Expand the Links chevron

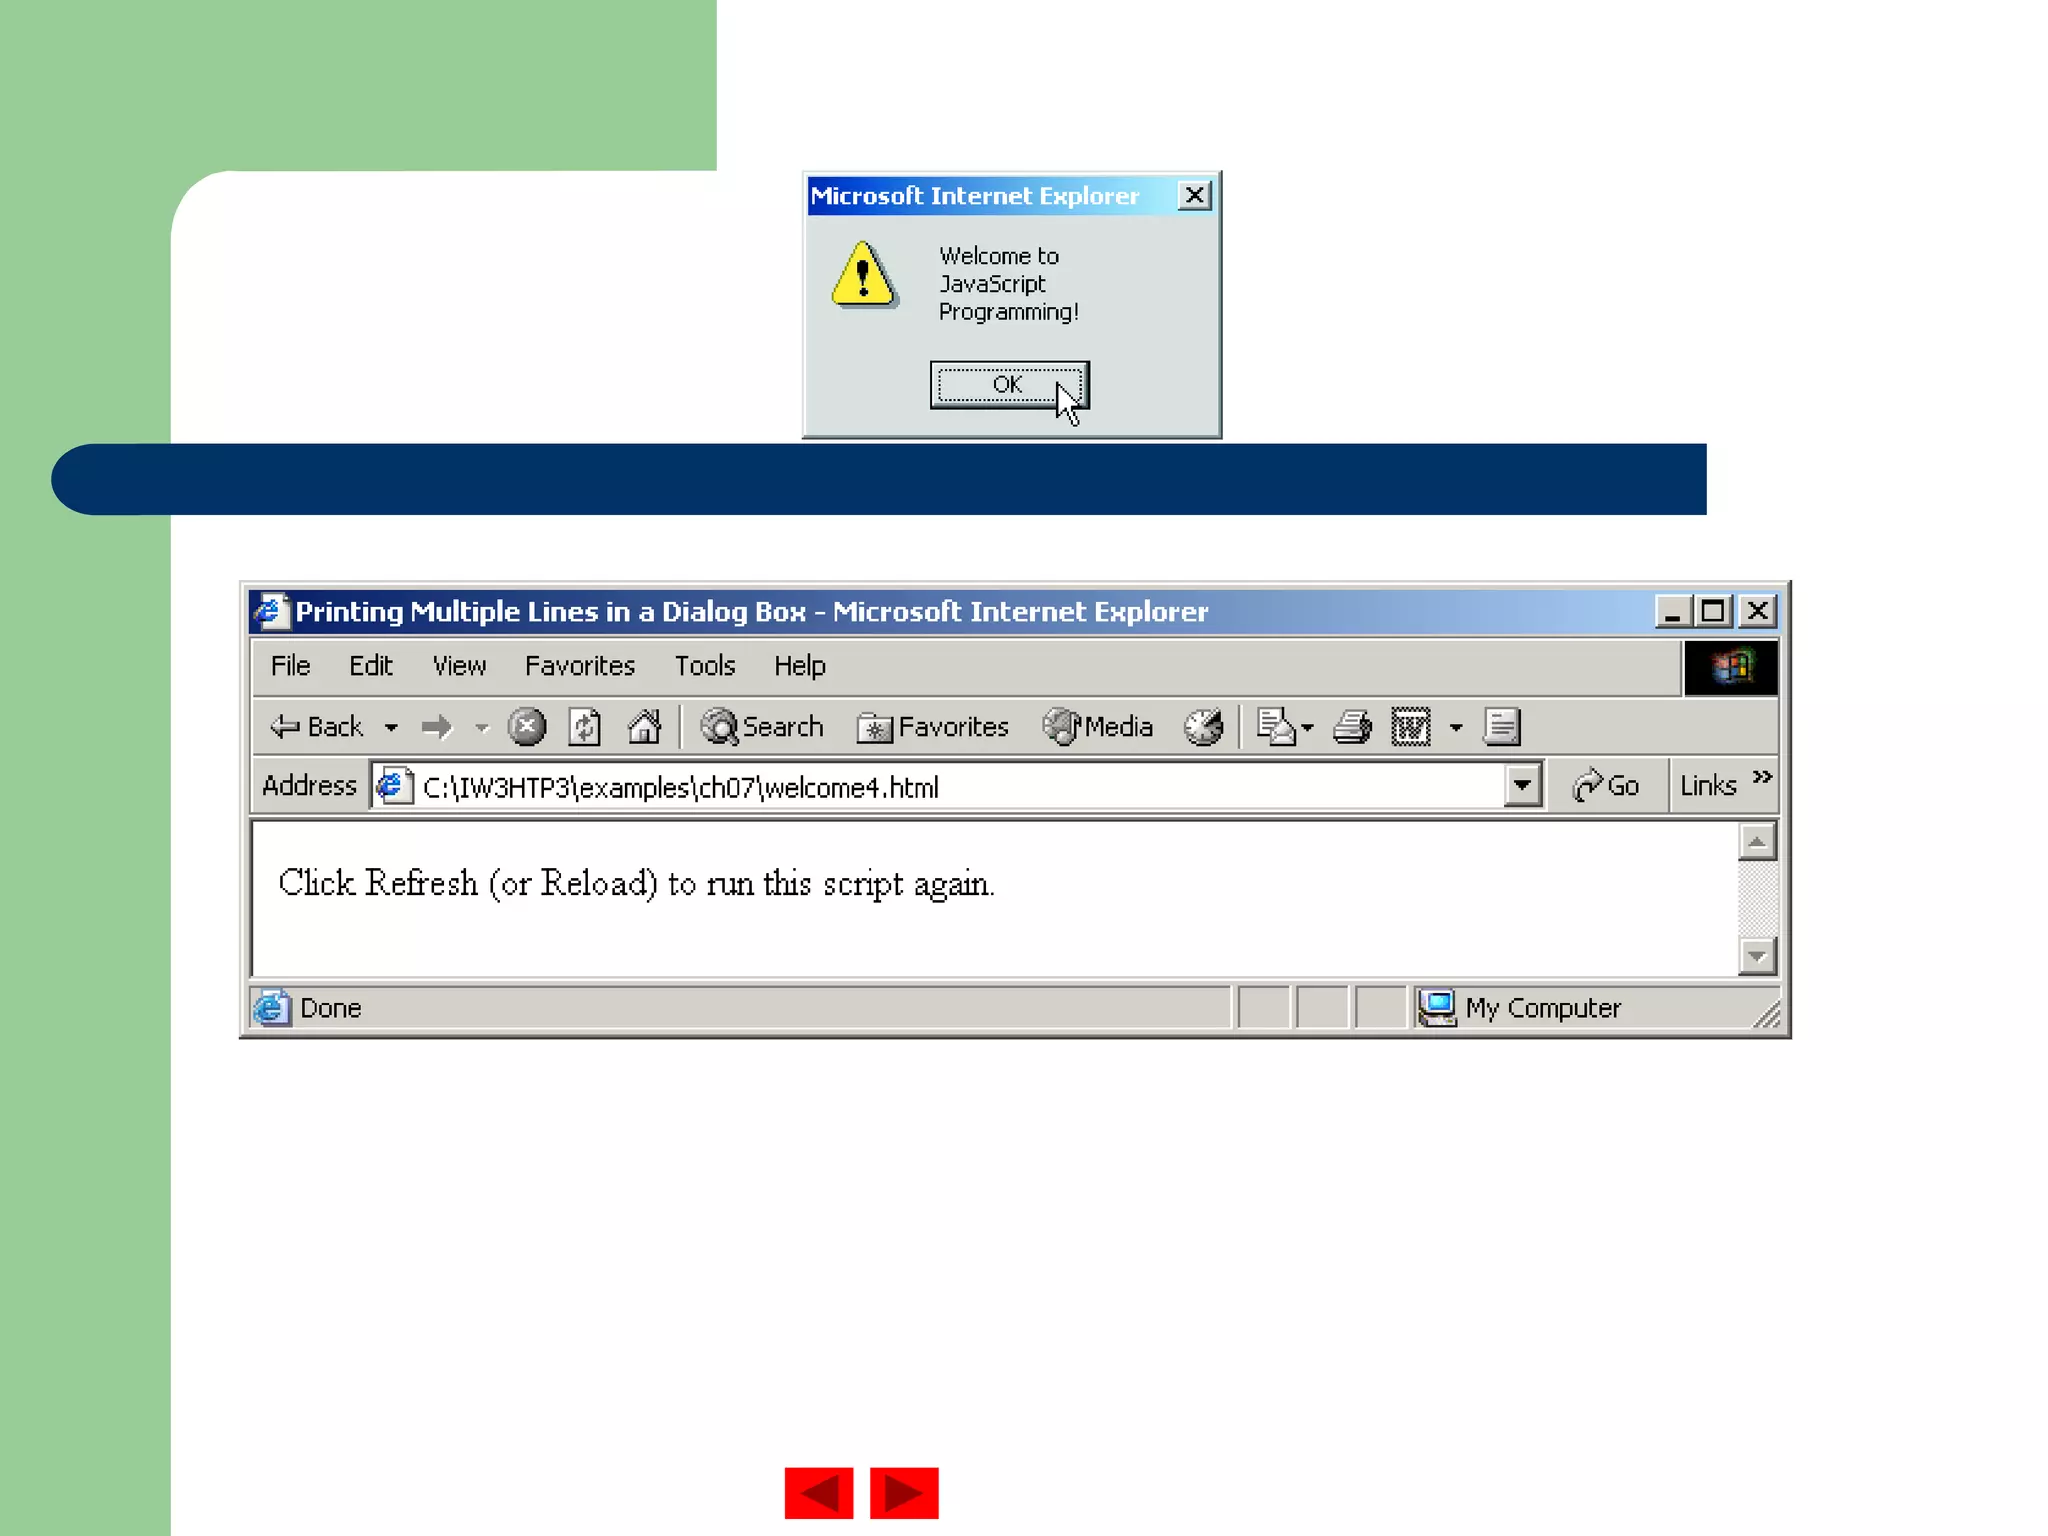coord(1762,778)
